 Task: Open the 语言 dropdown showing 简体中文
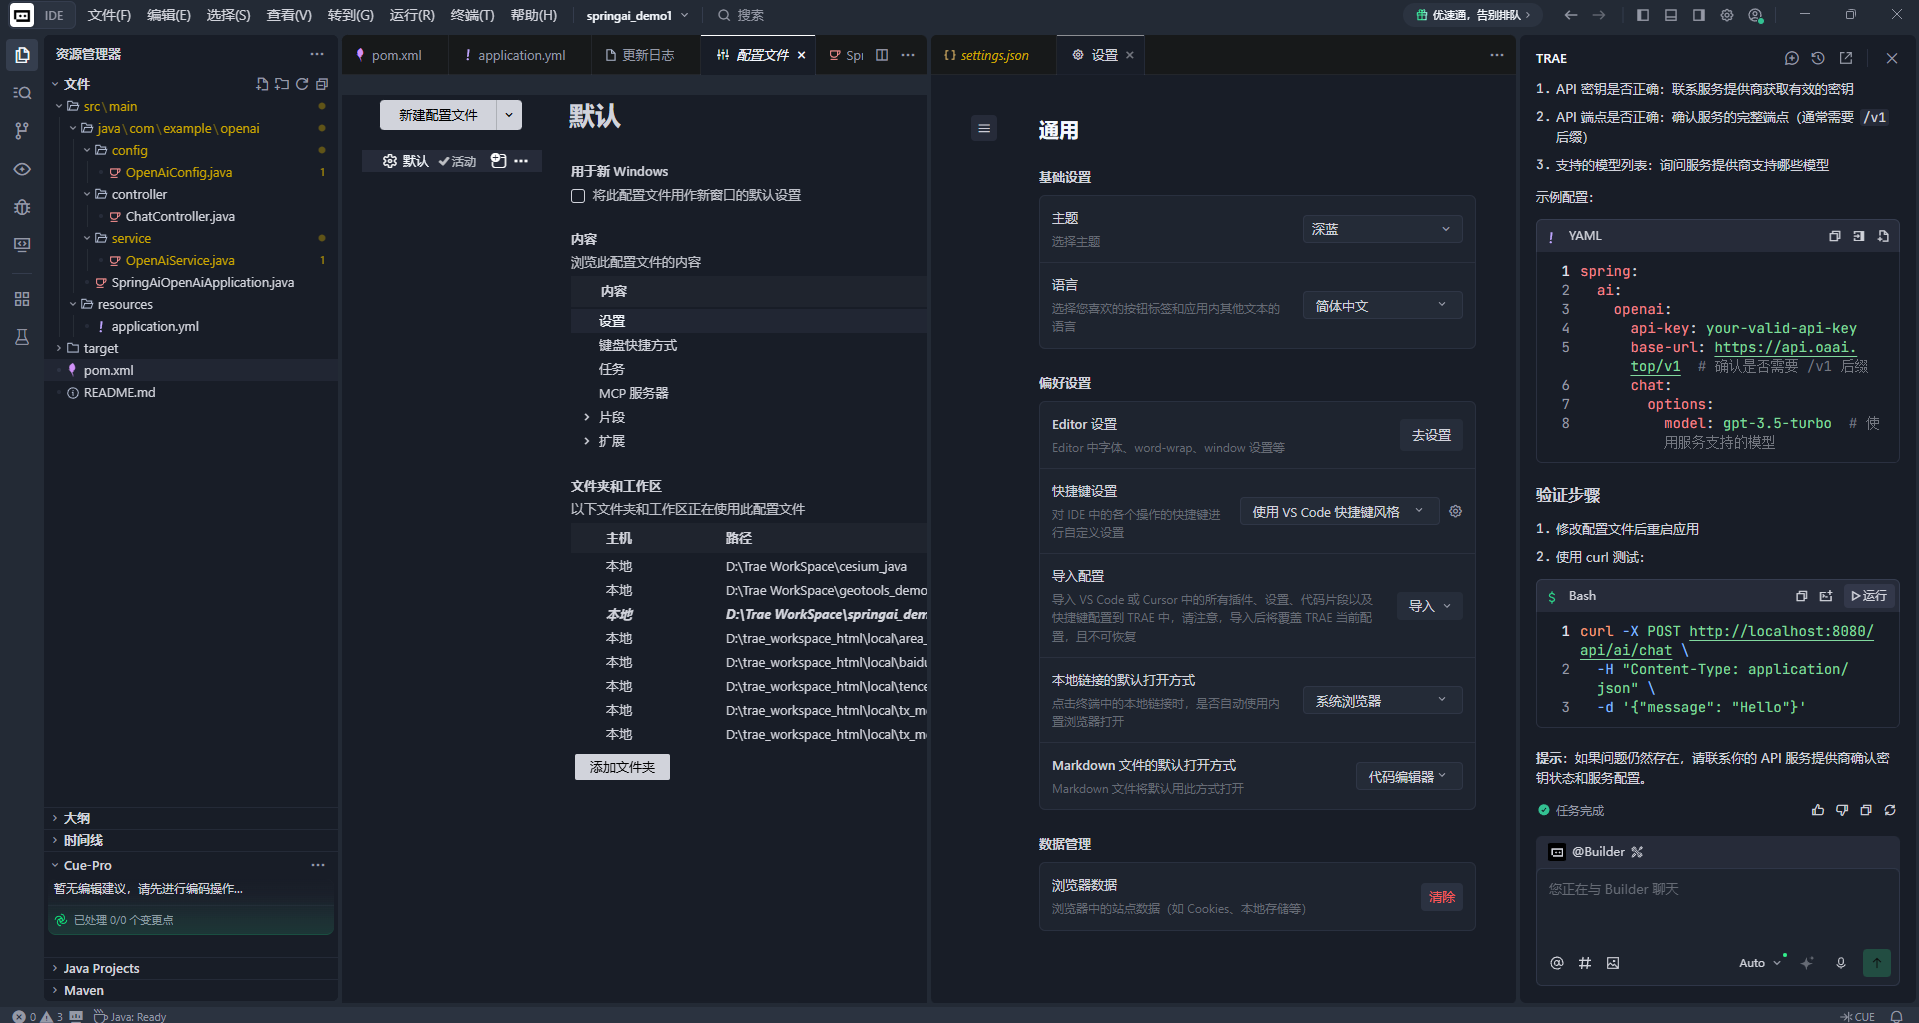pos(1382,305)
